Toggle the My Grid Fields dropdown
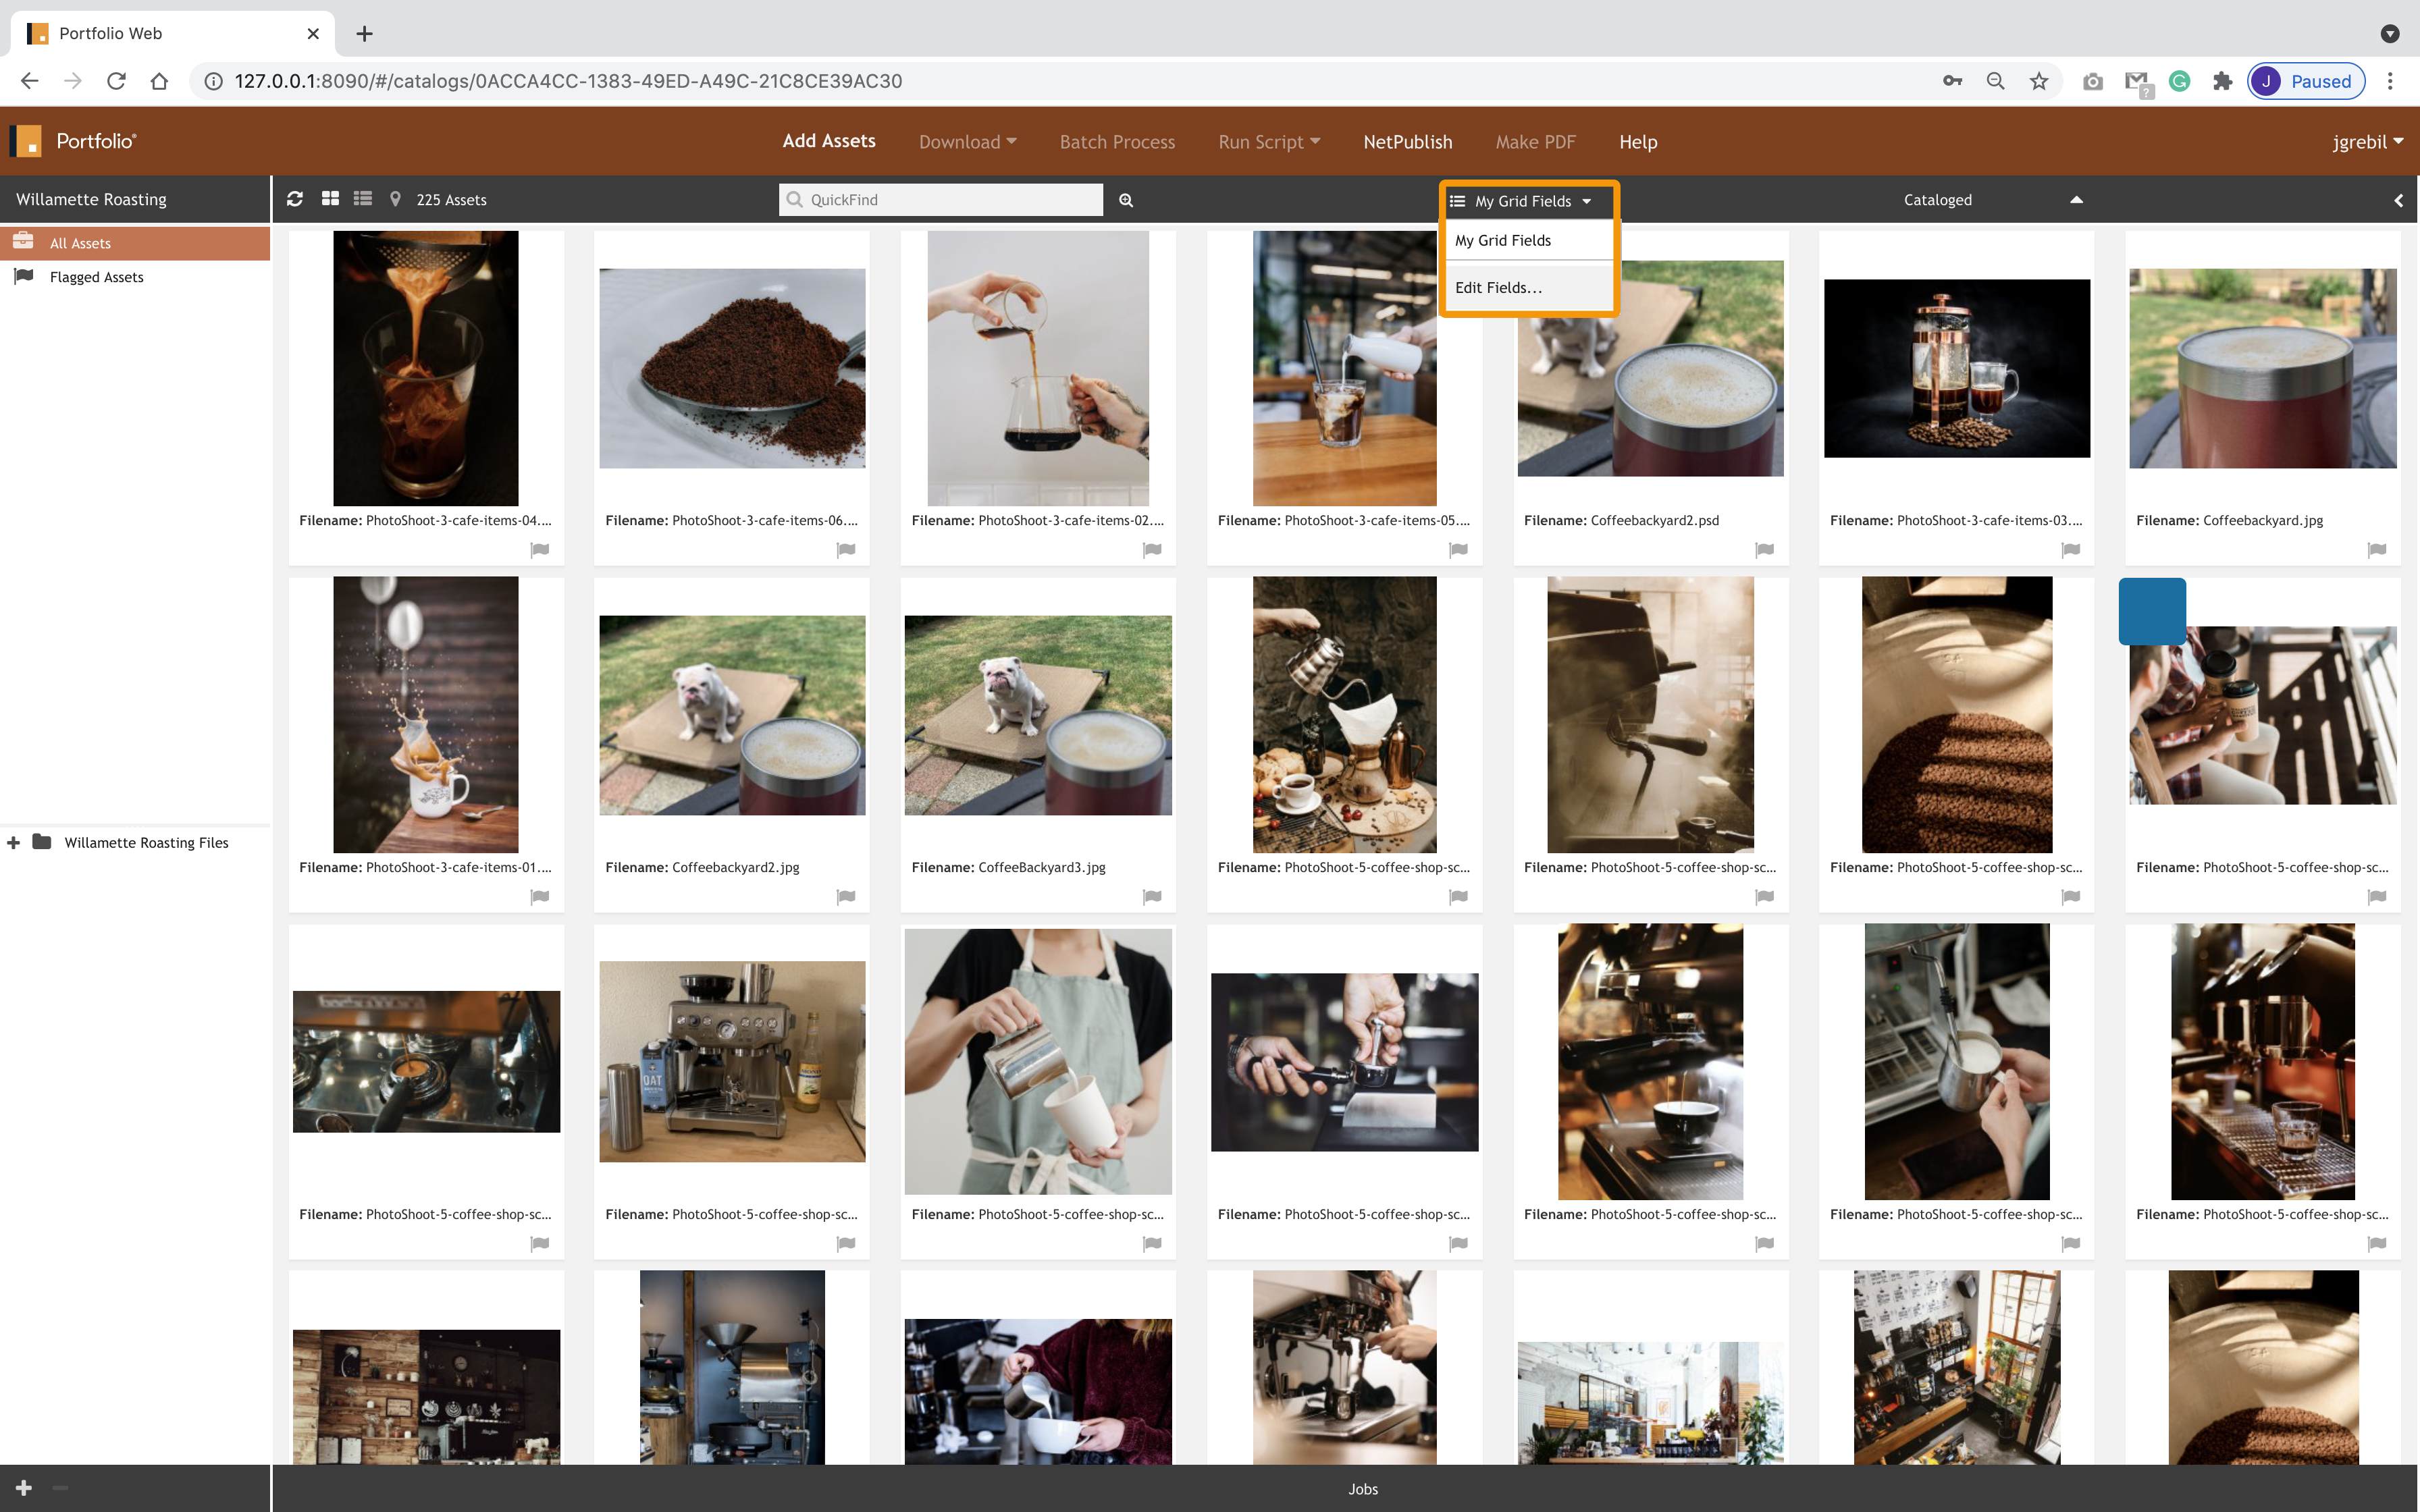Image resolution: width=2420 pixels, height=1512 pixels. coord(1522,201)
